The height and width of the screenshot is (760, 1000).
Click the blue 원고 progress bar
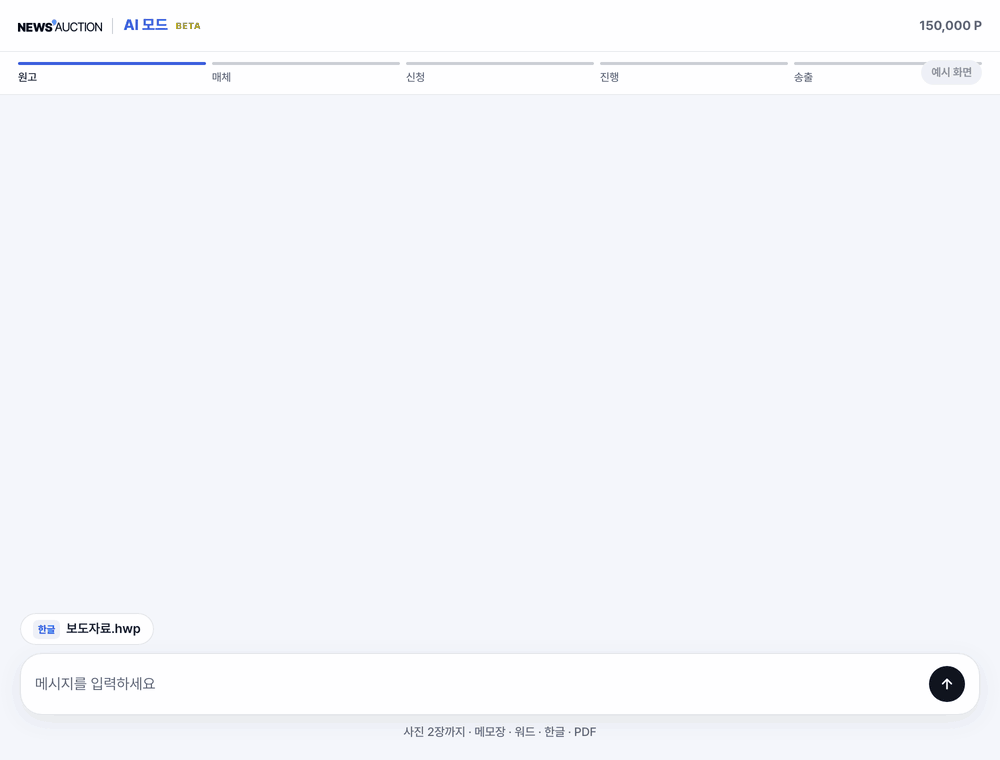[112, 63]
